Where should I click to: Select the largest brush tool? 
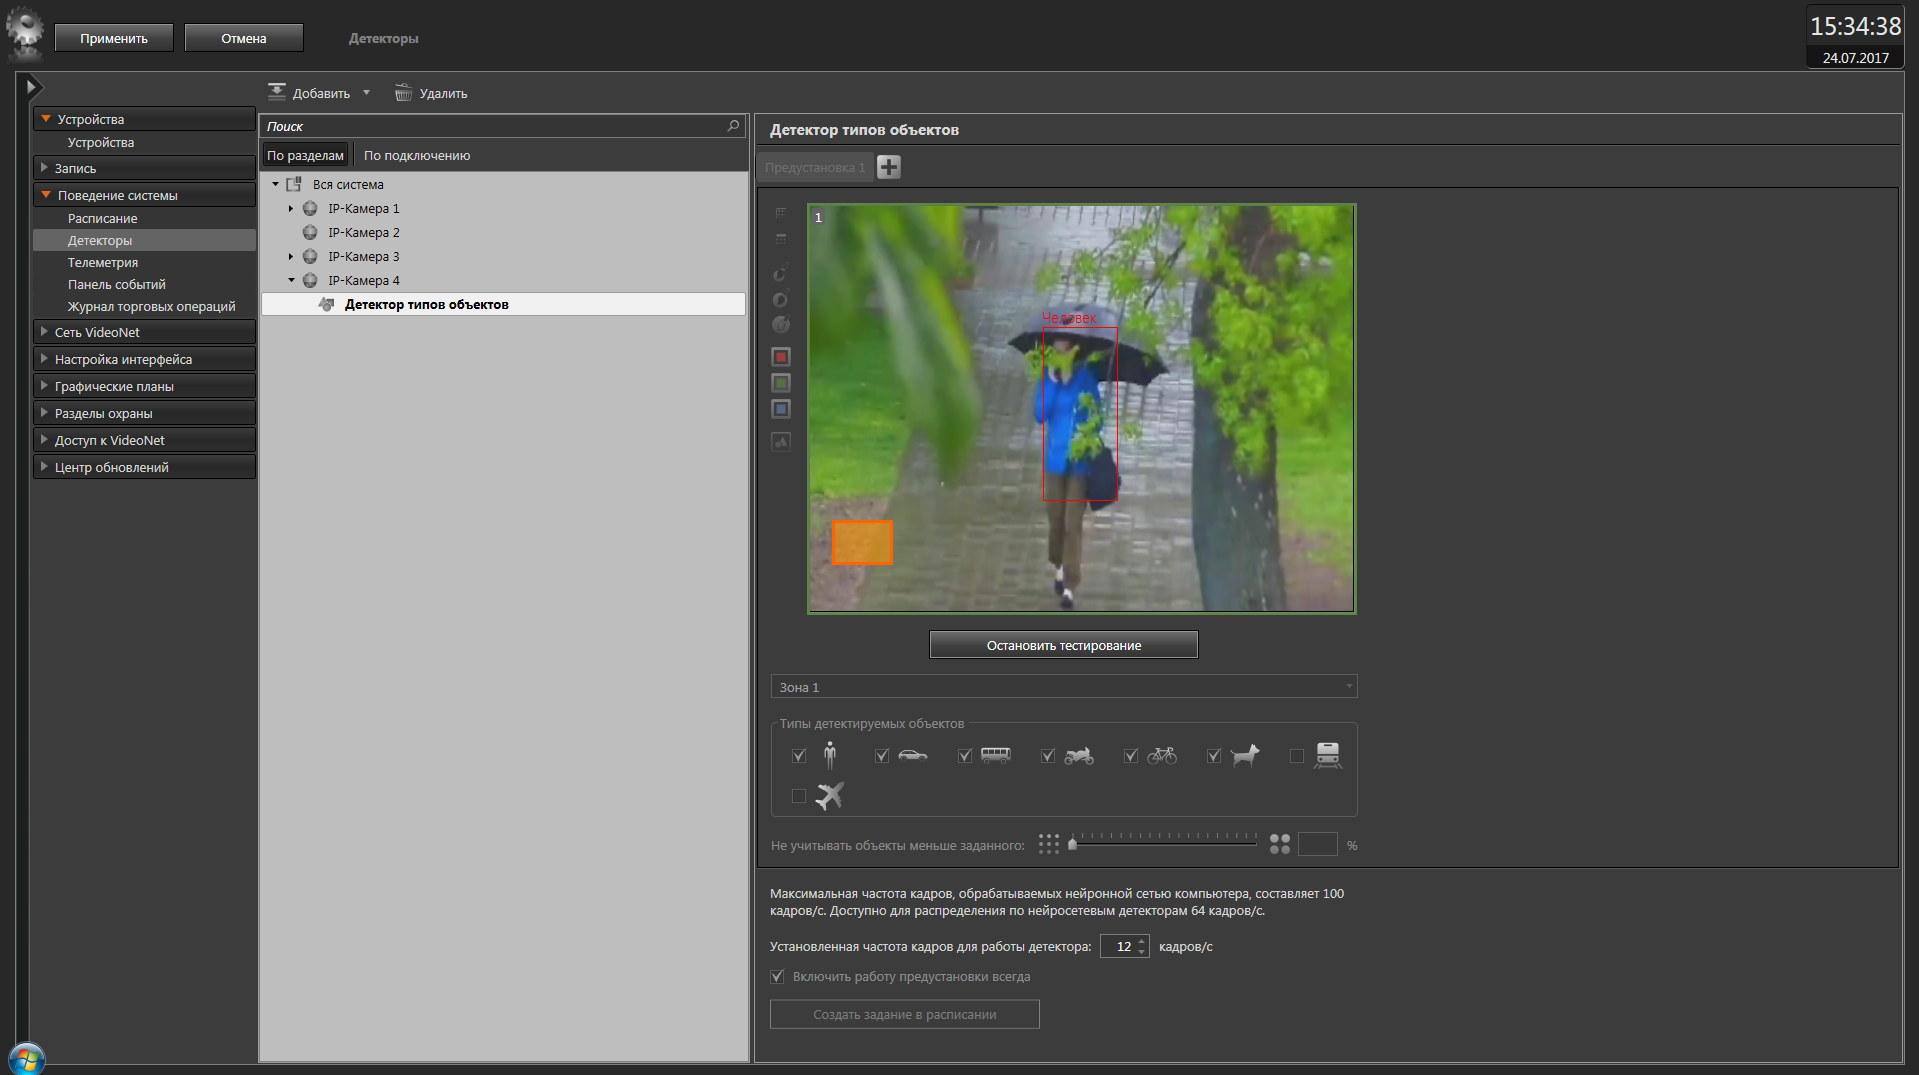[781, 324]
